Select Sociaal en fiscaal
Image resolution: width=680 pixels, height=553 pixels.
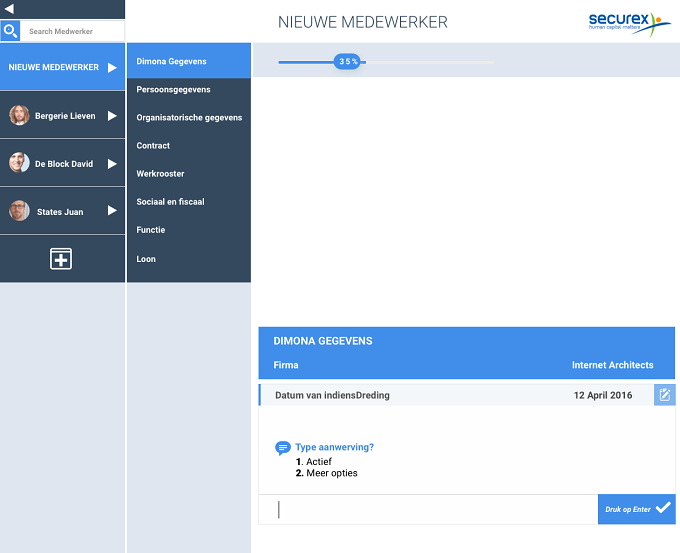click(170, 202)
